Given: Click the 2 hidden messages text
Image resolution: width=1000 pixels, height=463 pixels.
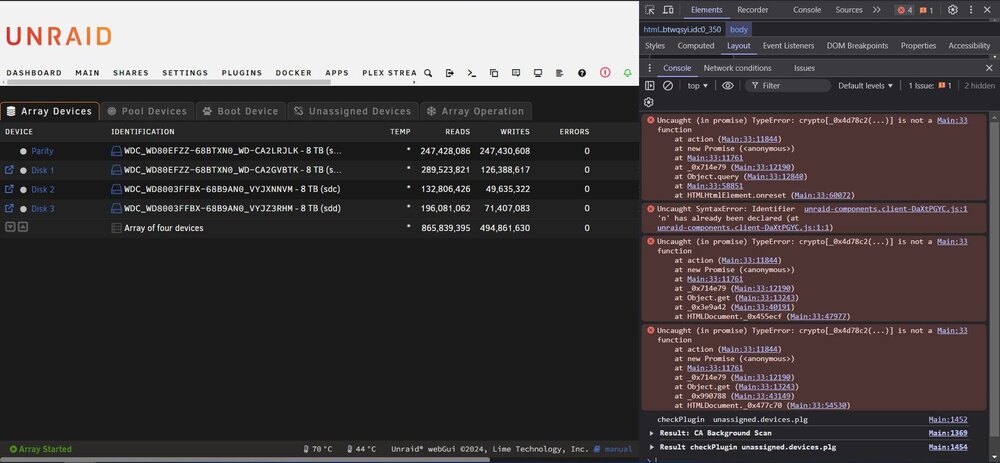Looking at the screenshot, I should coord(980,85).
